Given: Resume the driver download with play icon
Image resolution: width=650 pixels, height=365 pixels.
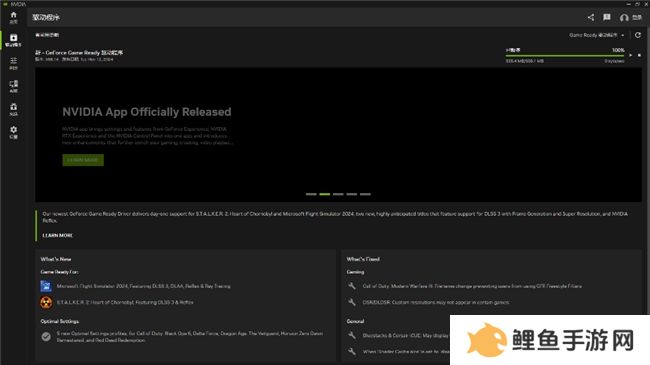Looking at the screenshot, I should coord(631,55).
